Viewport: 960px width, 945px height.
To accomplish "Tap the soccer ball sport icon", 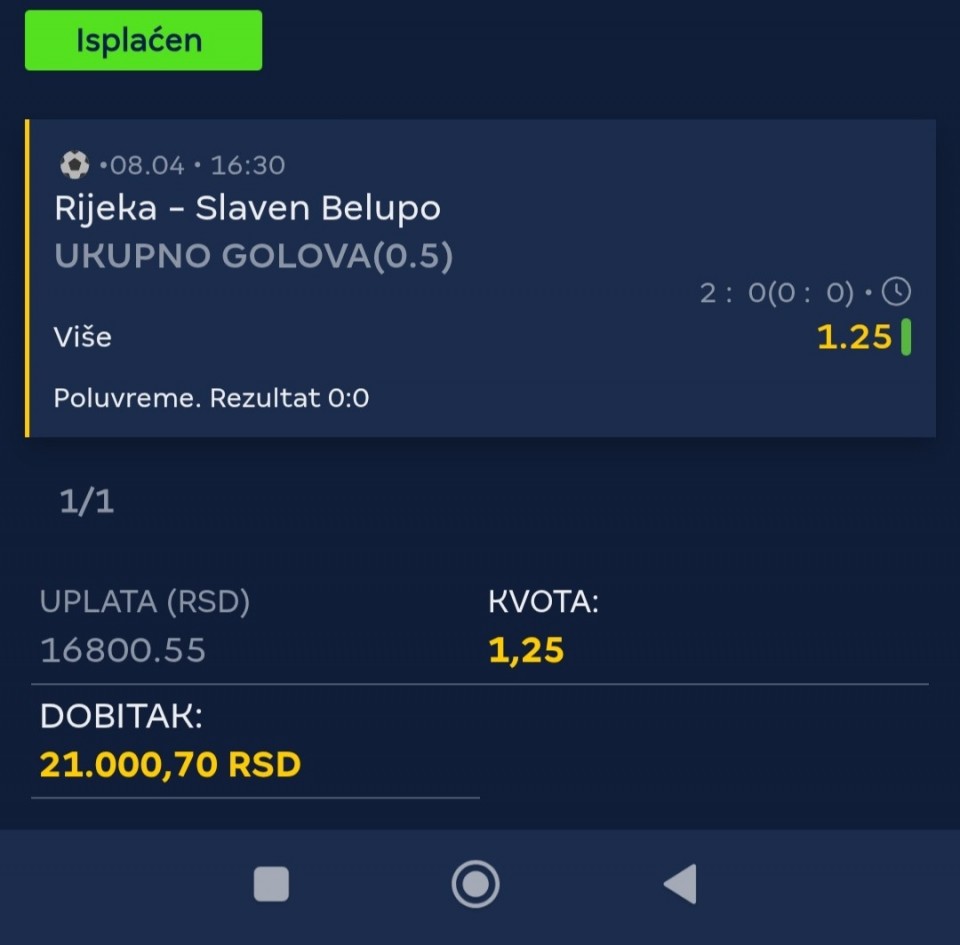I will pos(75,165).
